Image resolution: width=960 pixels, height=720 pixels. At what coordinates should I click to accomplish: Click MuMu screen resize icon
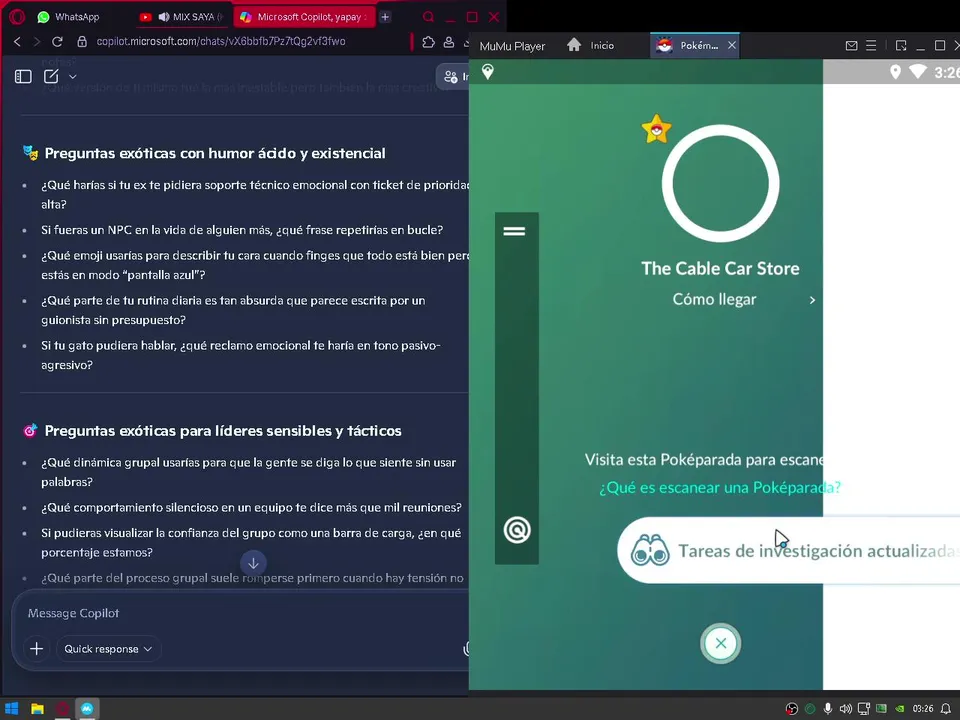point(901,45)
